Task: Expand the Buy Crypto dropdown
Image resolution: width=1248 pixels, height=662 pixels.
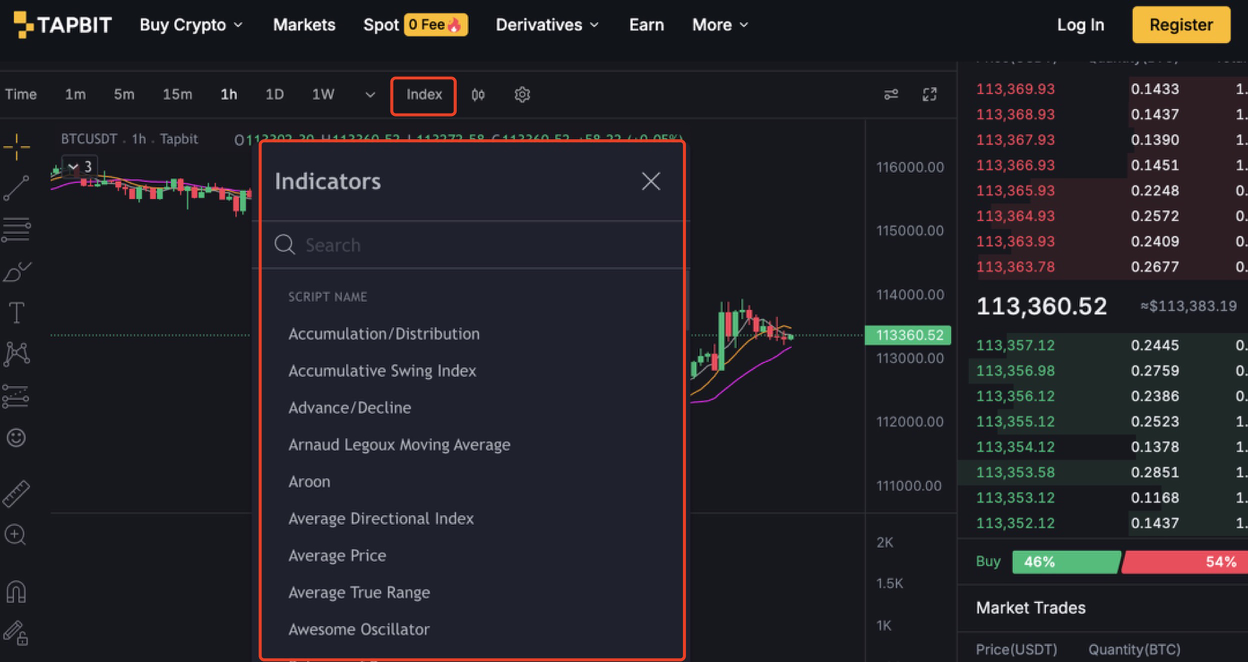Action: [x=191, y=25]
